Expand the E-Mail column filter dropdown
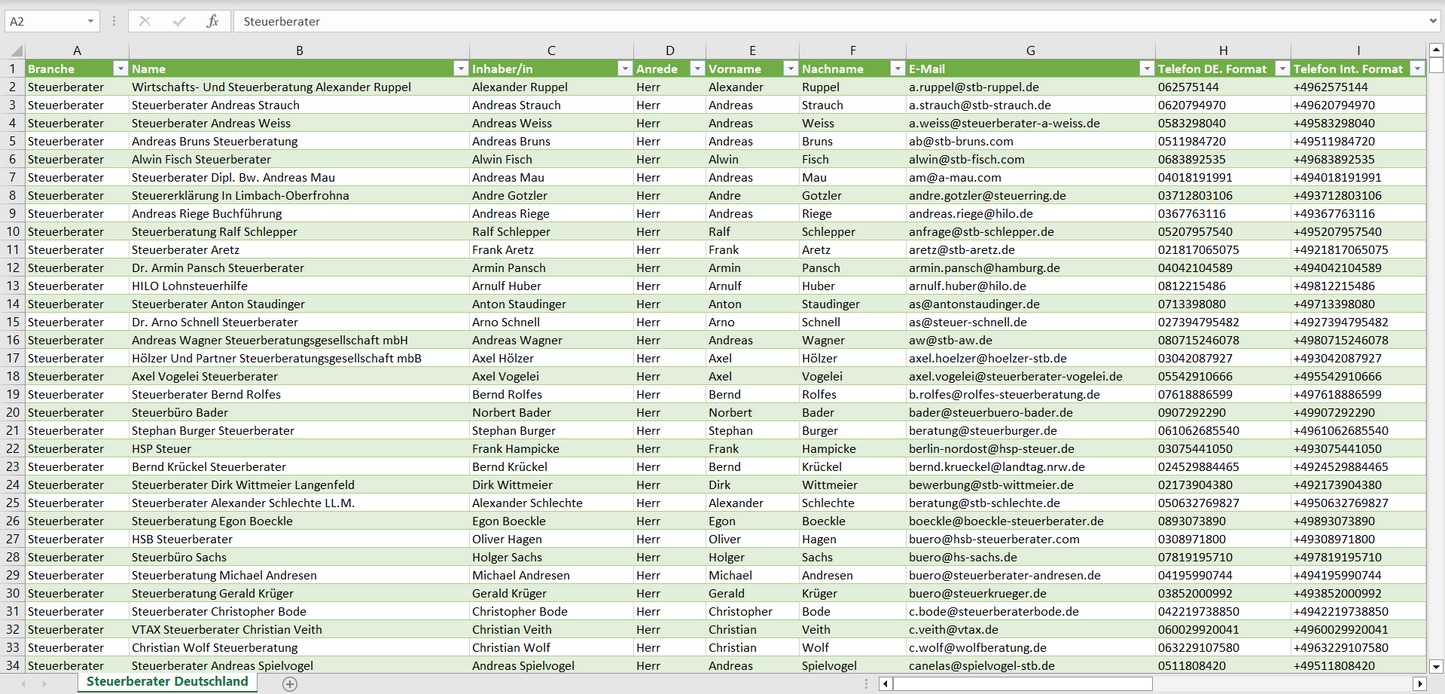This screenshot has width=1445, height=694. tap(1146, 69)
